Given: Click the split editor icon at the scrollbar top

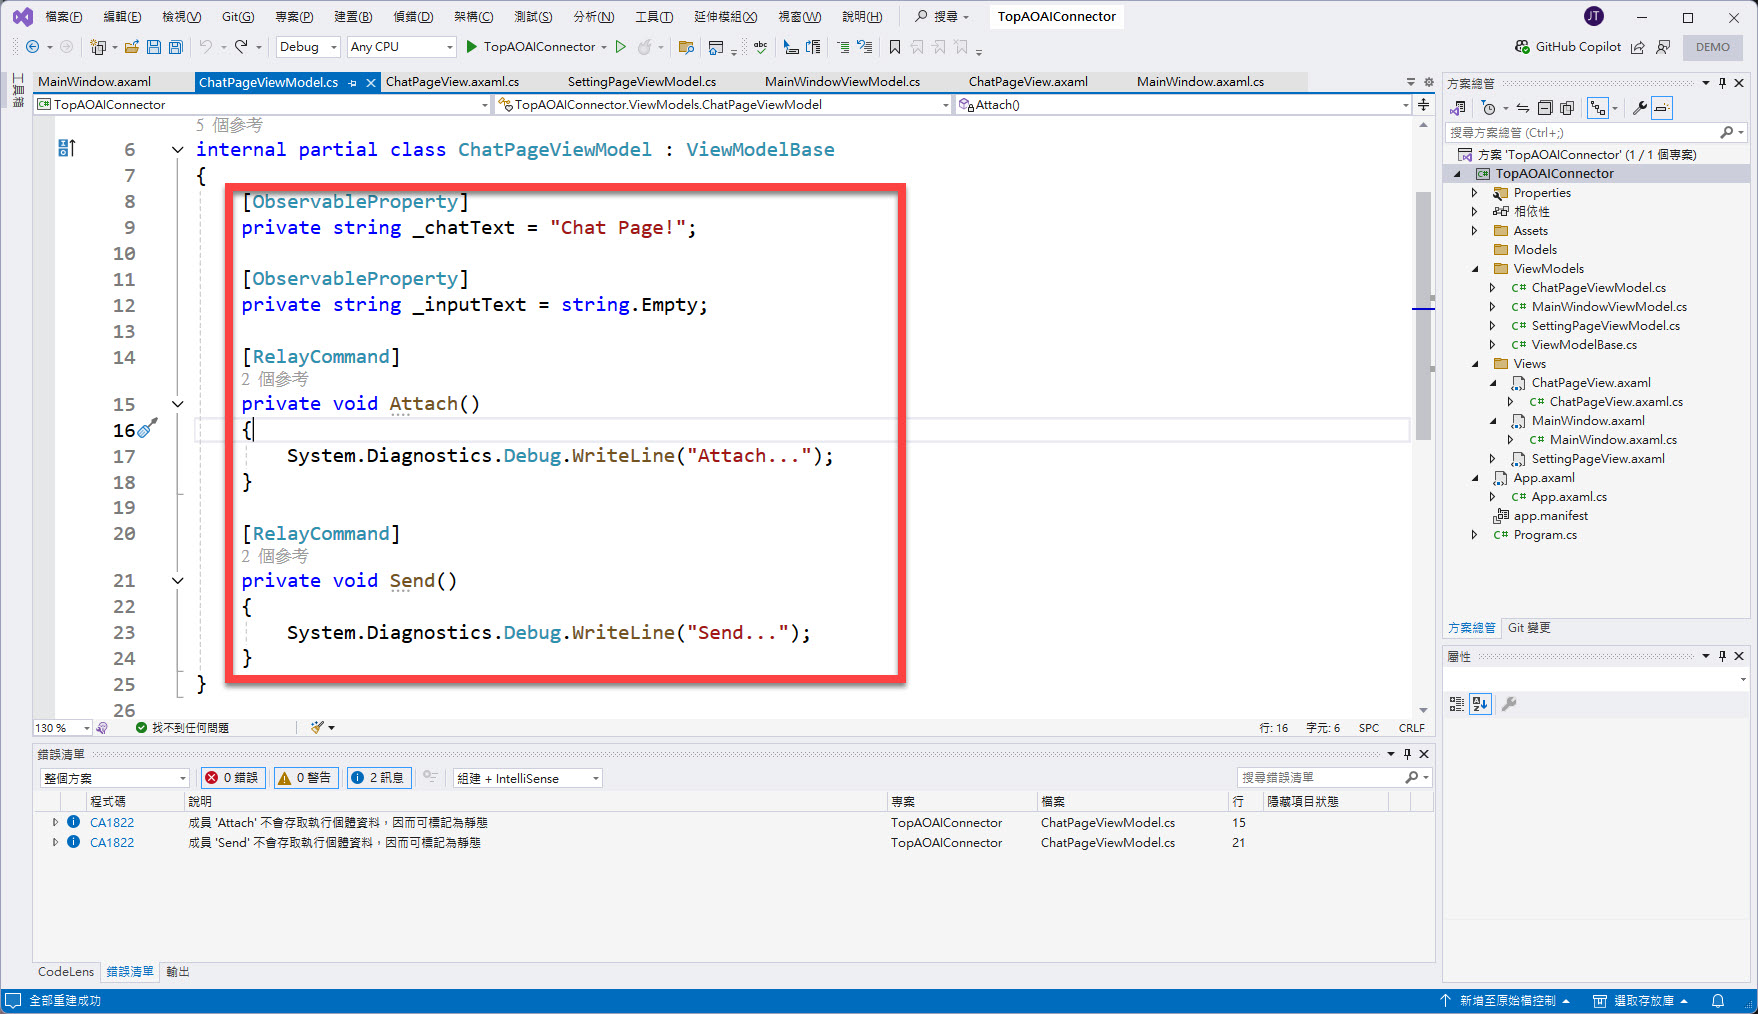Looking at the screenshot, I should [1423, 105].
